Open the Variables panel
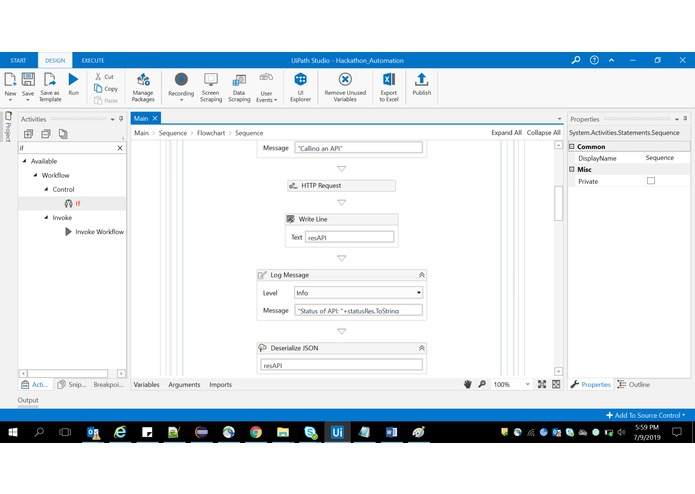 [x=146, y=385]
